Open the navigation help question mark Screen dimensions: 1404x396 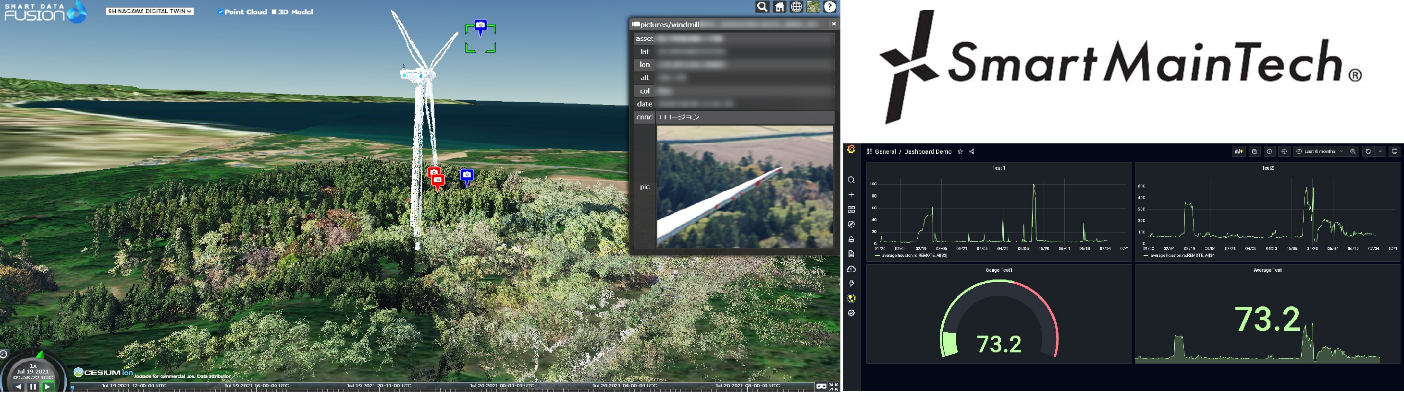[830, 7]
